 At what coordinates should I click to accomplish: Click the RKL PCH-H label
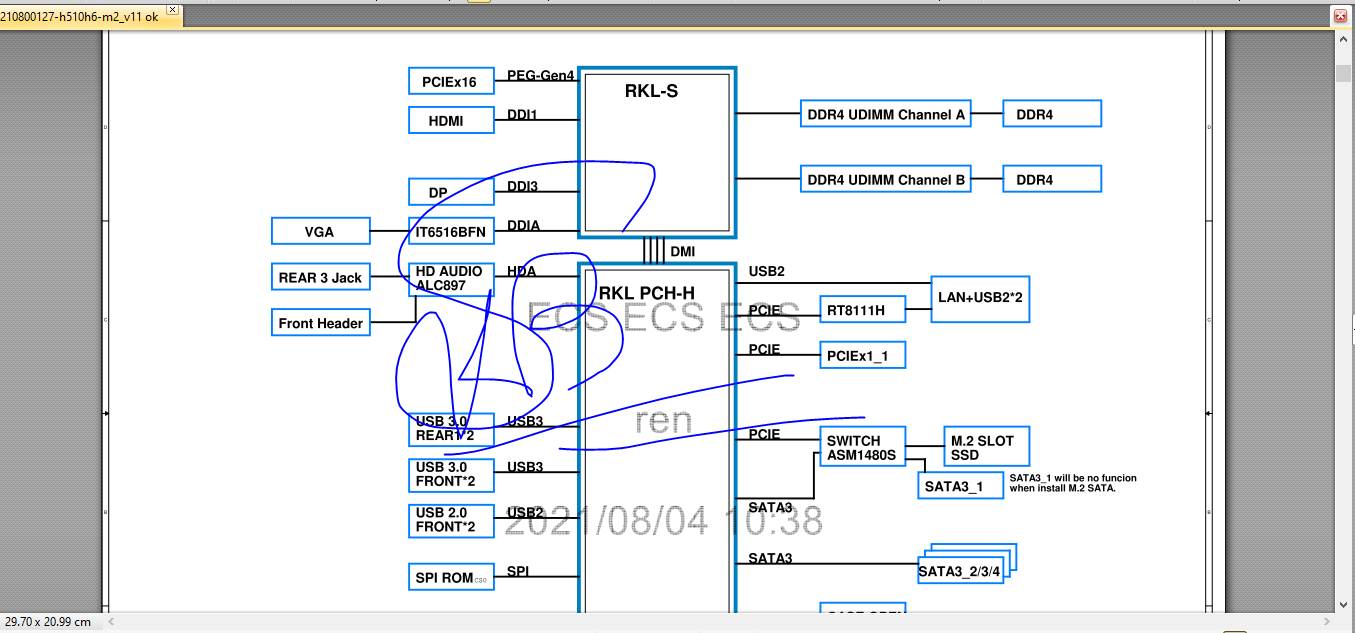(x=647, y=293)
